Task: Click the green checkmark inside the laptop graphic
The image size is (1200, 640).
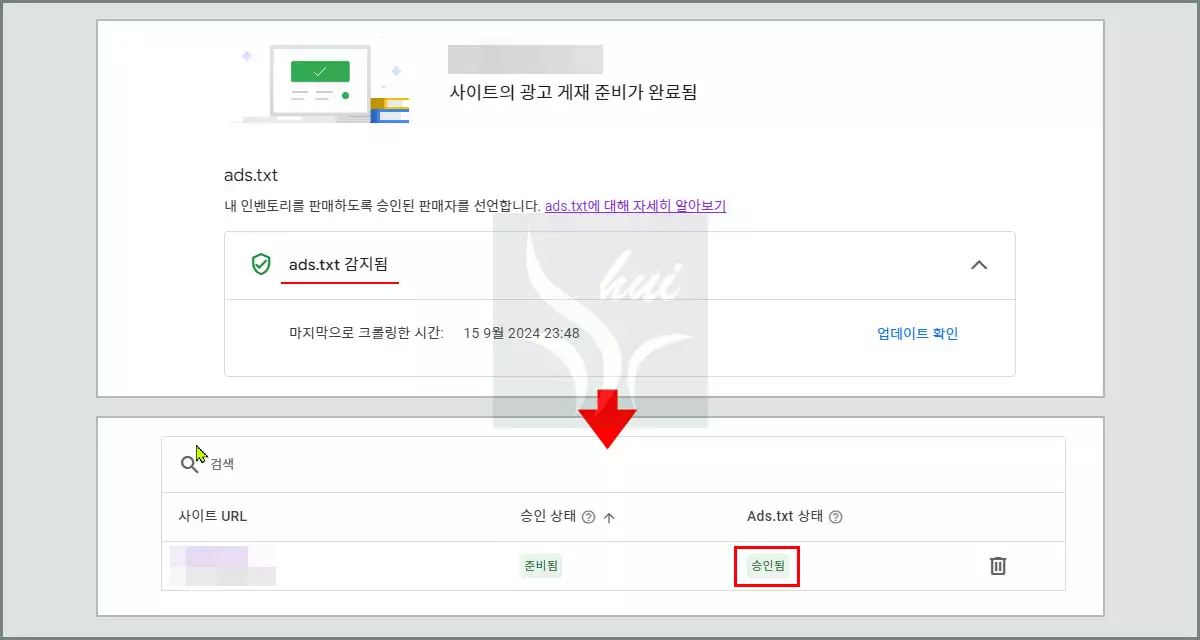Action: [x=320, y=70]
